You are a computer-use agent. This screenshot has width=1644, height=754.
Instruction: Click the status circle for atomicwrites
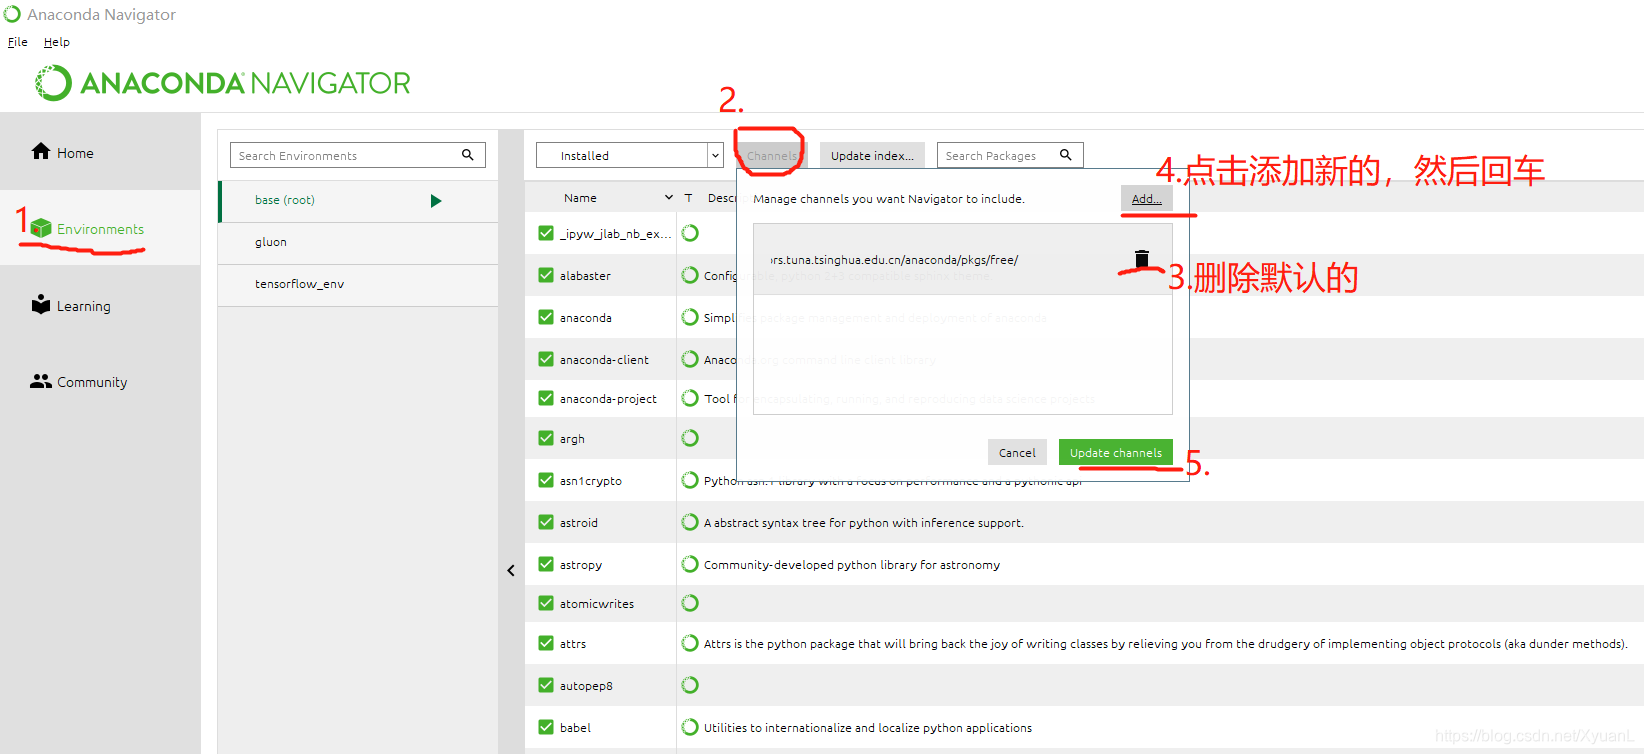(x=690, y=603)
